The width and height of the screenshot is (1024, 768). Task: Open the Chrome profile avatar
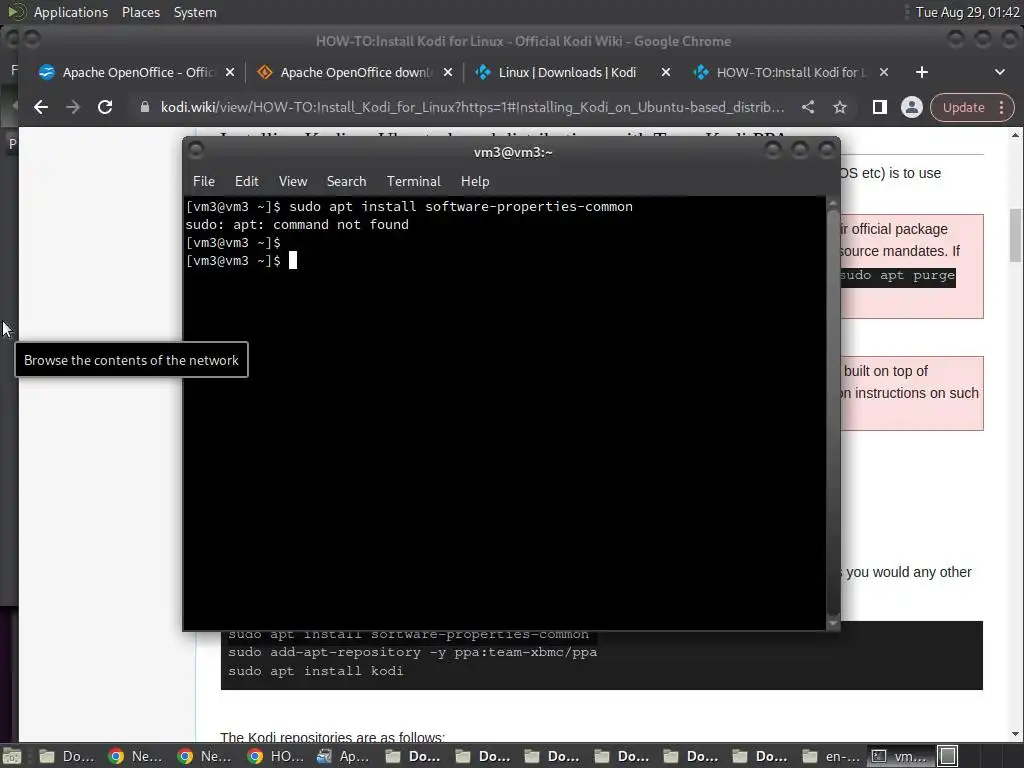pos(912,107)
